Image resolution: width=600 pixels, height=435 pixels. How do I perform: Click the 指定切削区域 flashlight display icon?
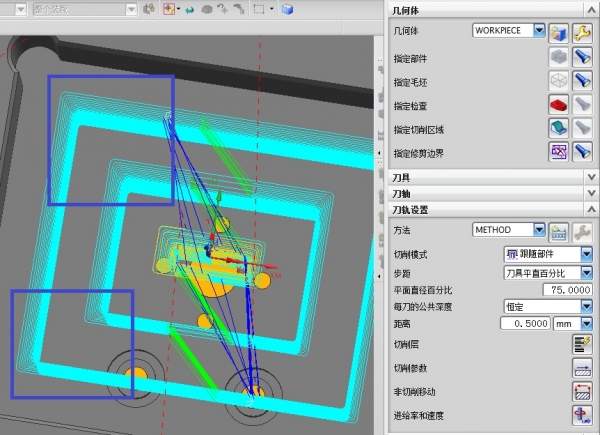[582, 128]
